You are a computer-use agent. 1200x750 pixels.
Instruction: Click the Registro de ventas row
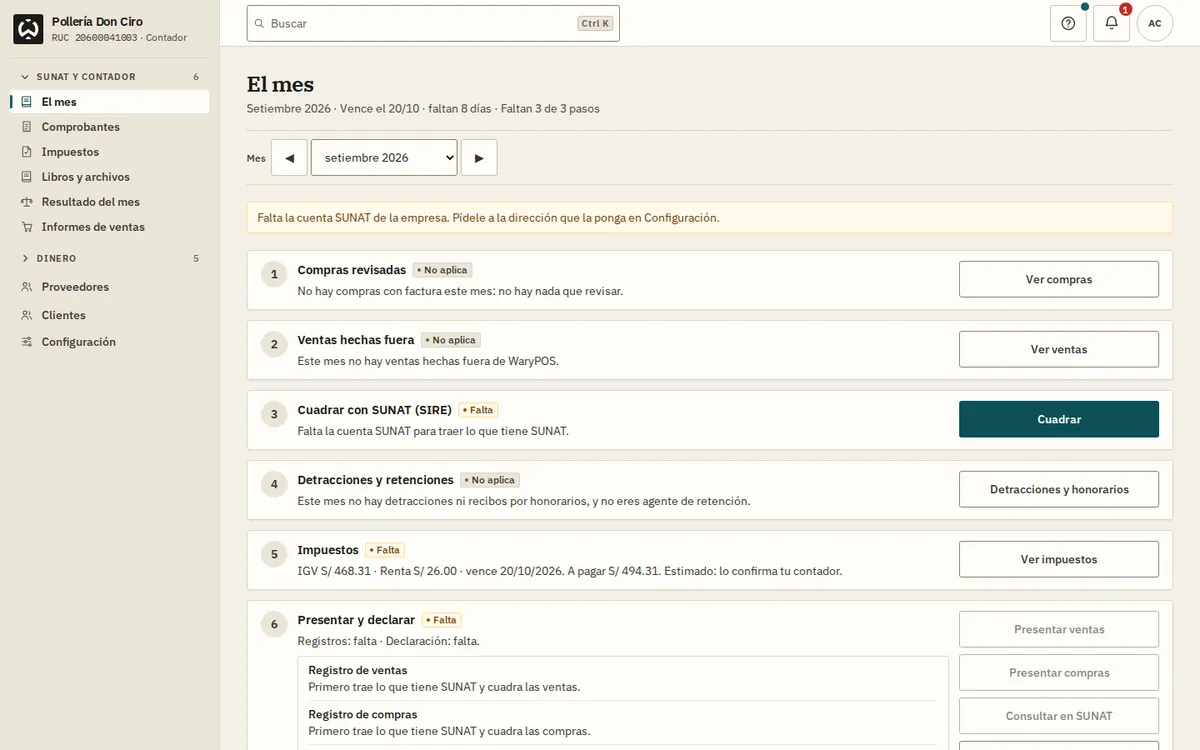pos(623,679)
